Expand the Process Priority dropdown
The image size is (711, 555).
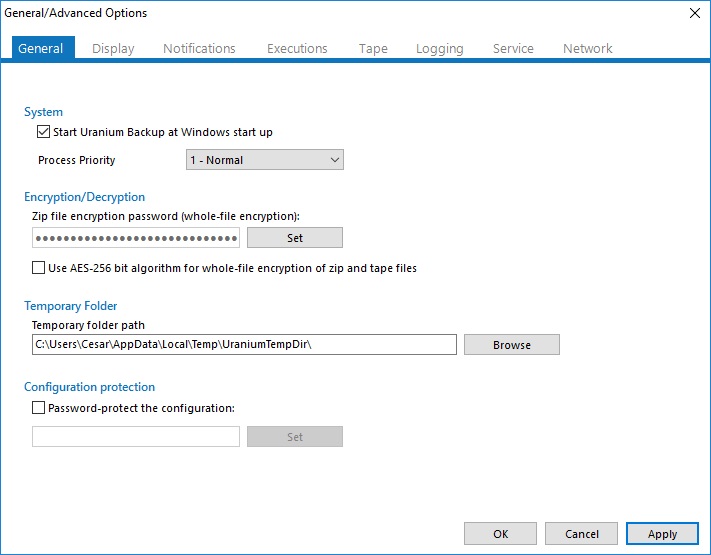pyautogui.click(x=265, y=160)
